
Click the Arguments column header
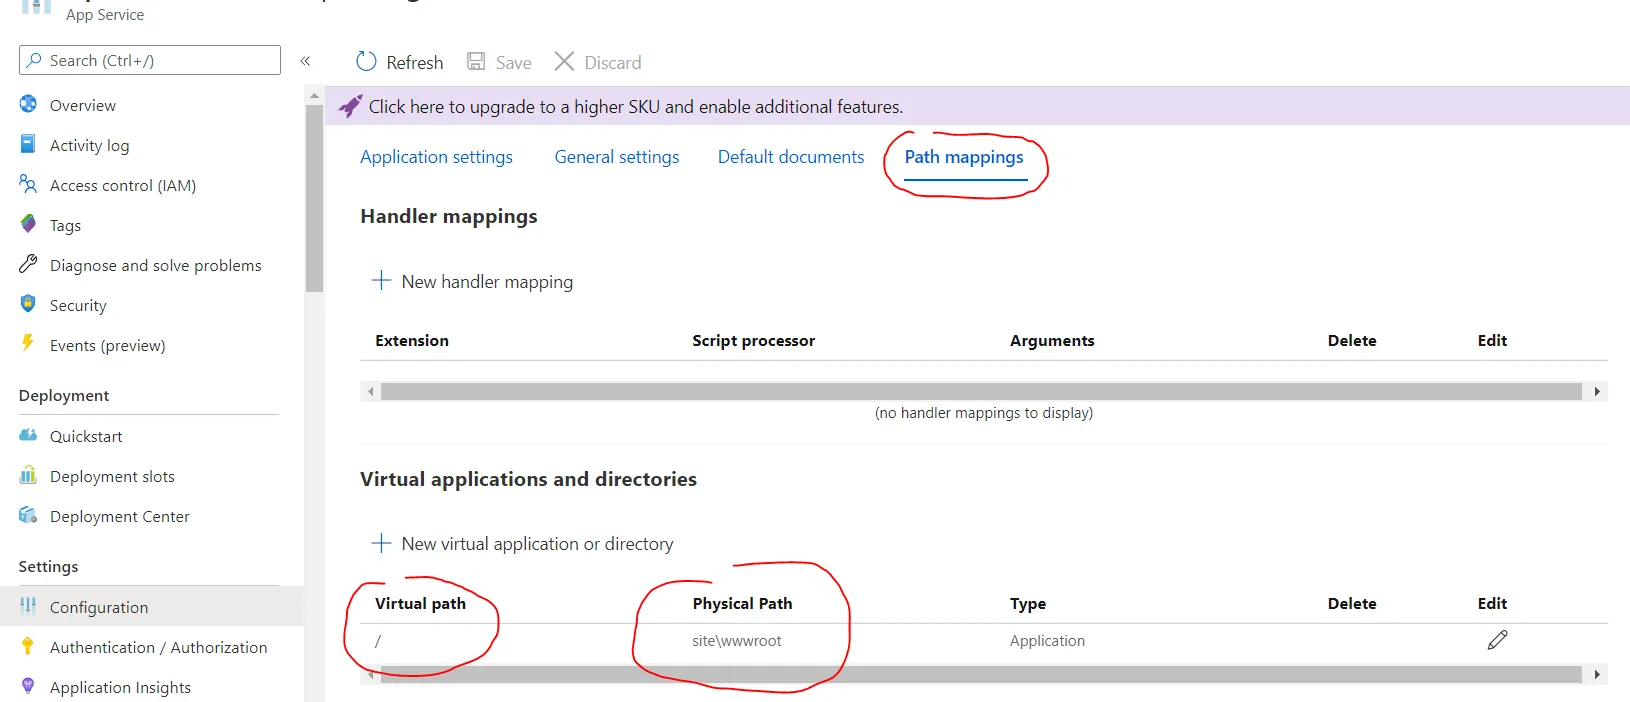coord(1052,340)
